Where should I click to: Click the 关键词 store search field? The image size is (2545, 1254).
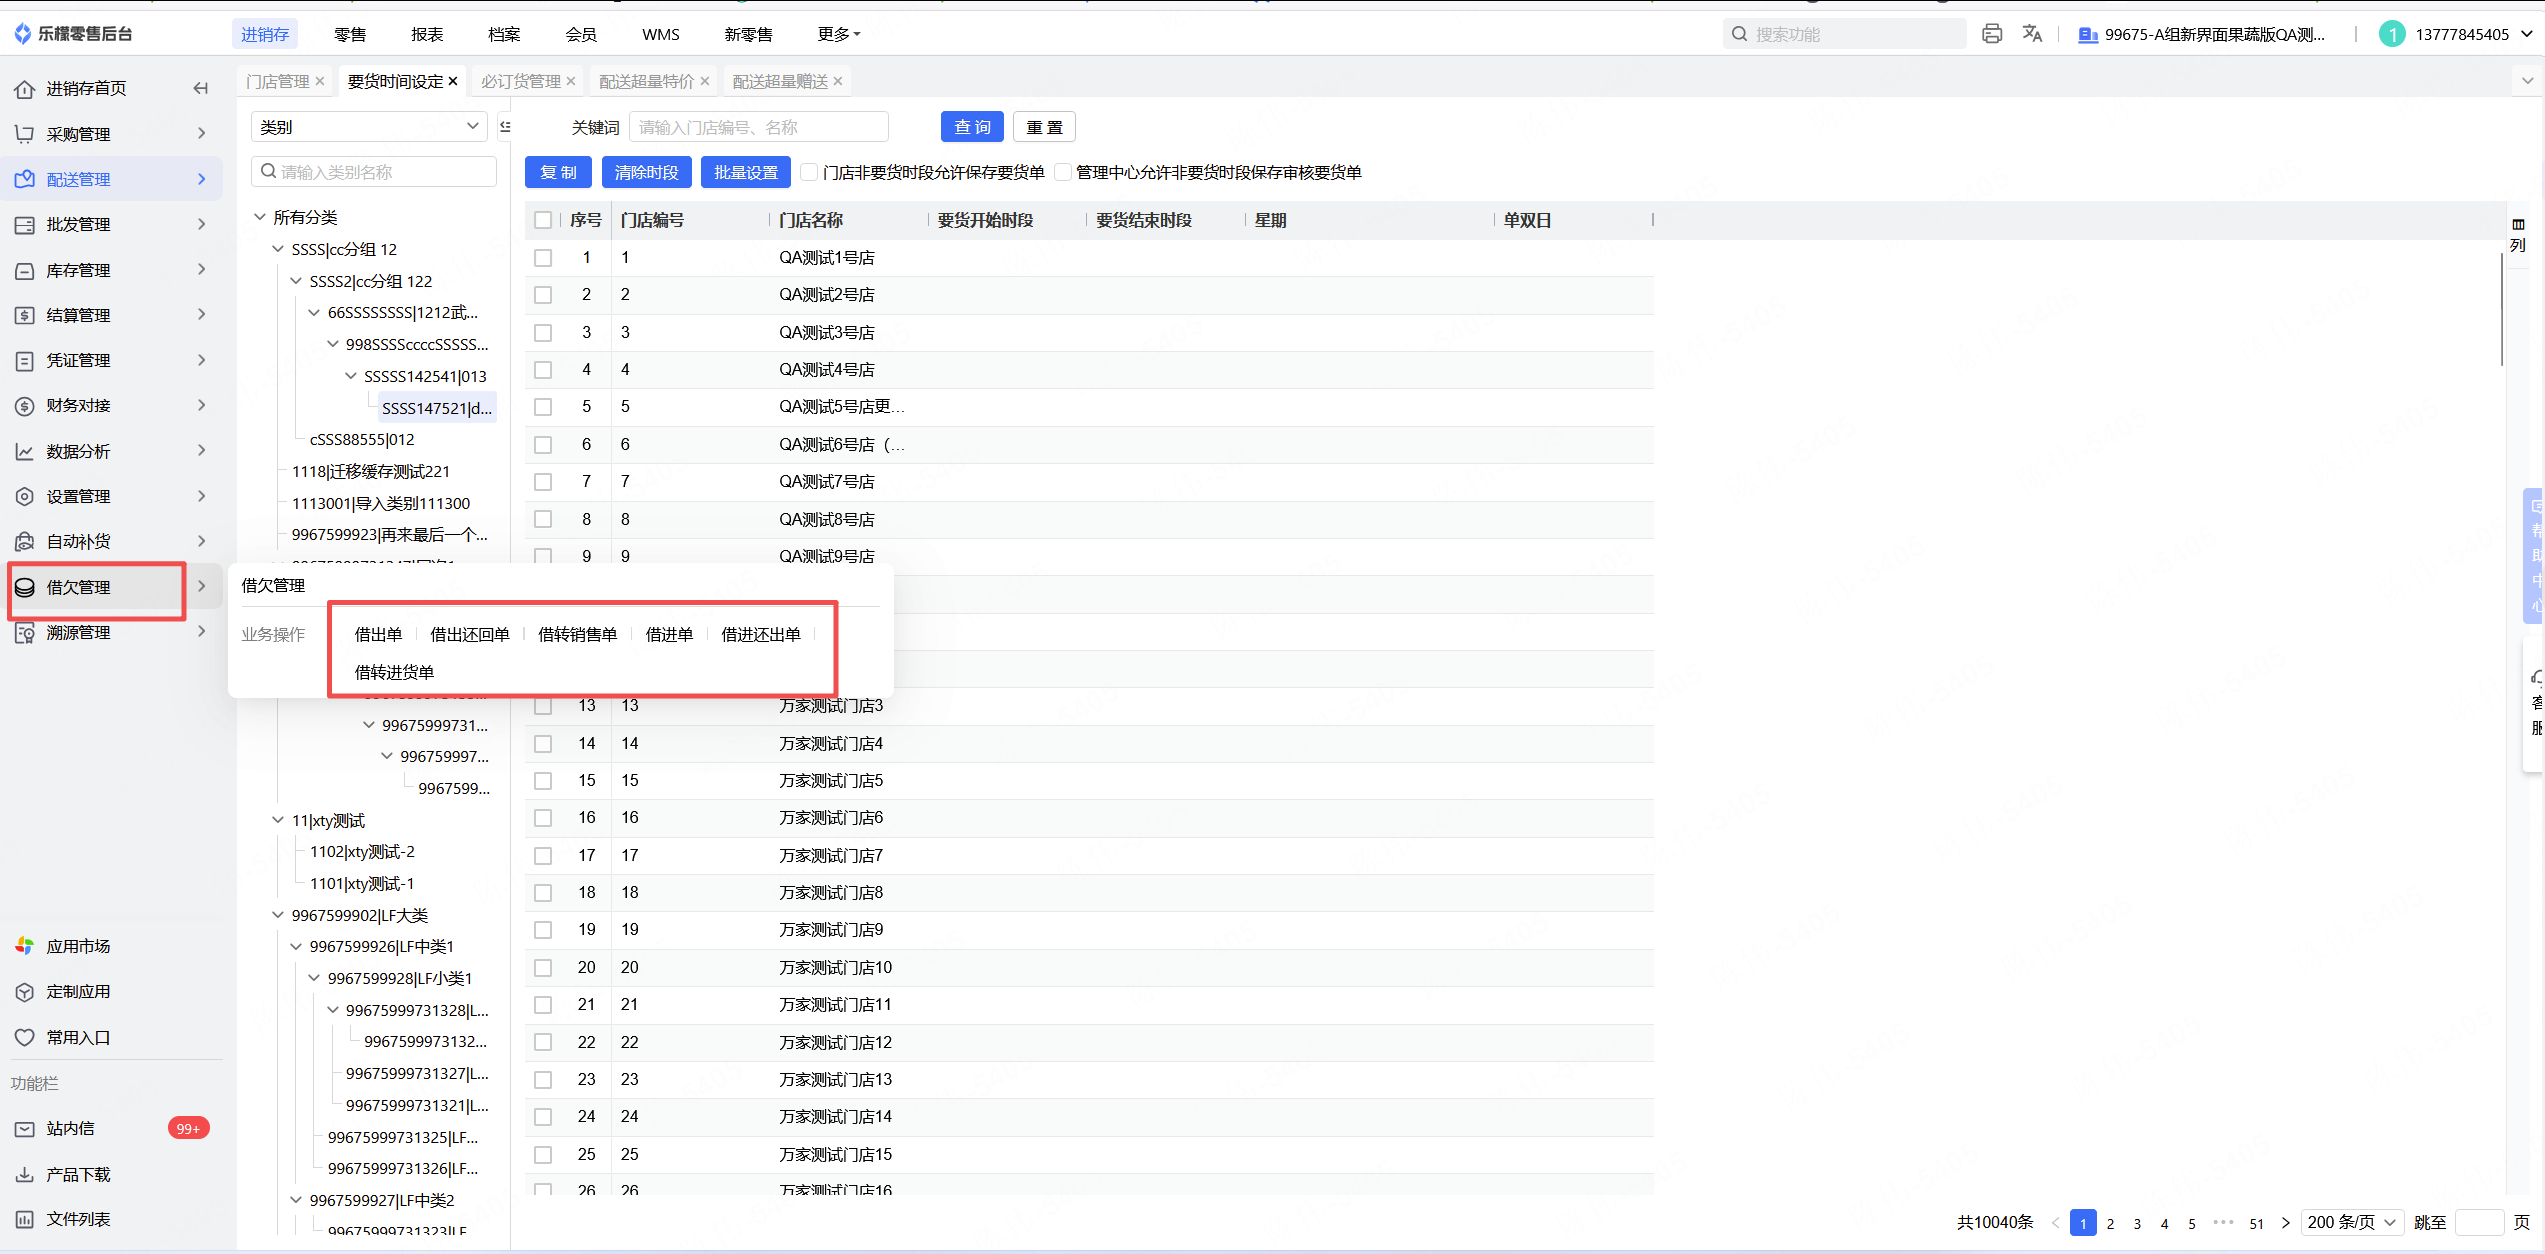pos(757,127)
